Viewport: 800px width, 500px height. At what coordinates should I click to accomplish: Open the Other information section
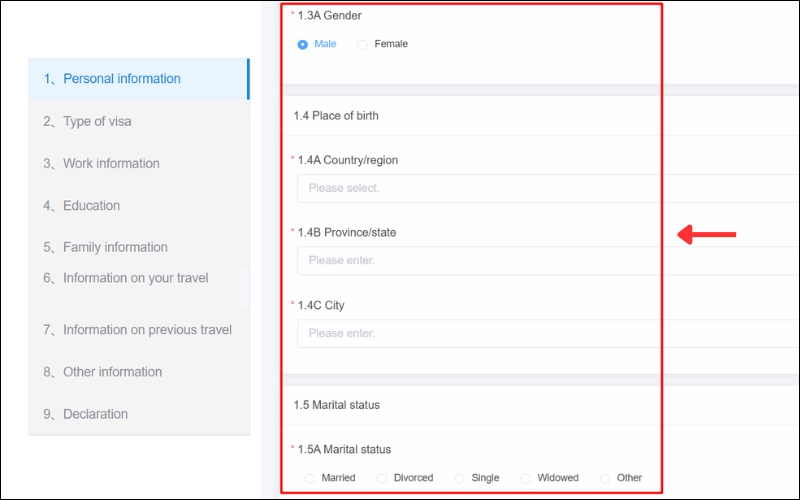112,372
